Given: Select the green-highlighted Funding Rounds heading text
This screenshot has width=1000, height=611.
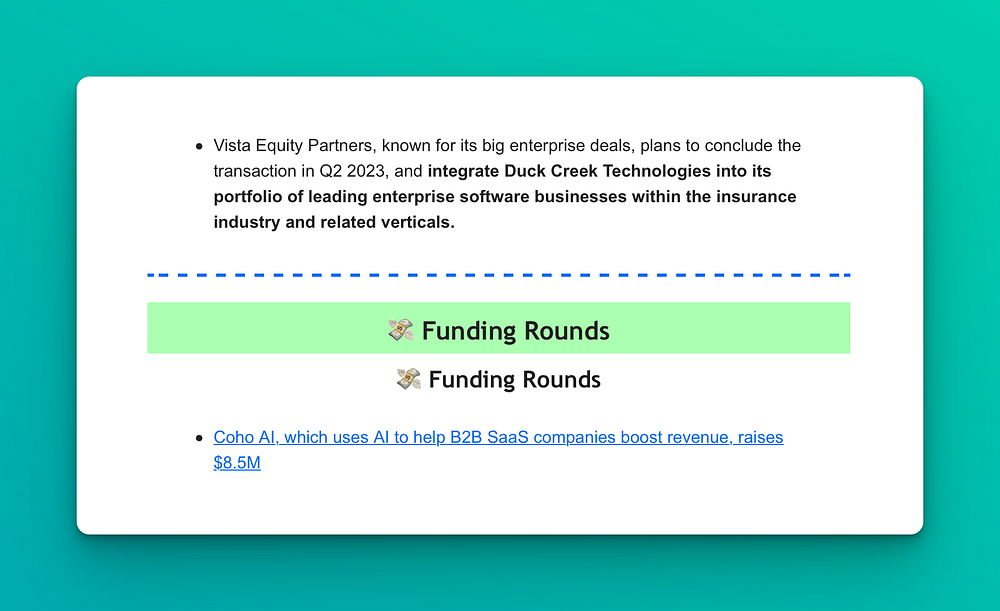Looking at the screenshot, I should click(515, 331).
